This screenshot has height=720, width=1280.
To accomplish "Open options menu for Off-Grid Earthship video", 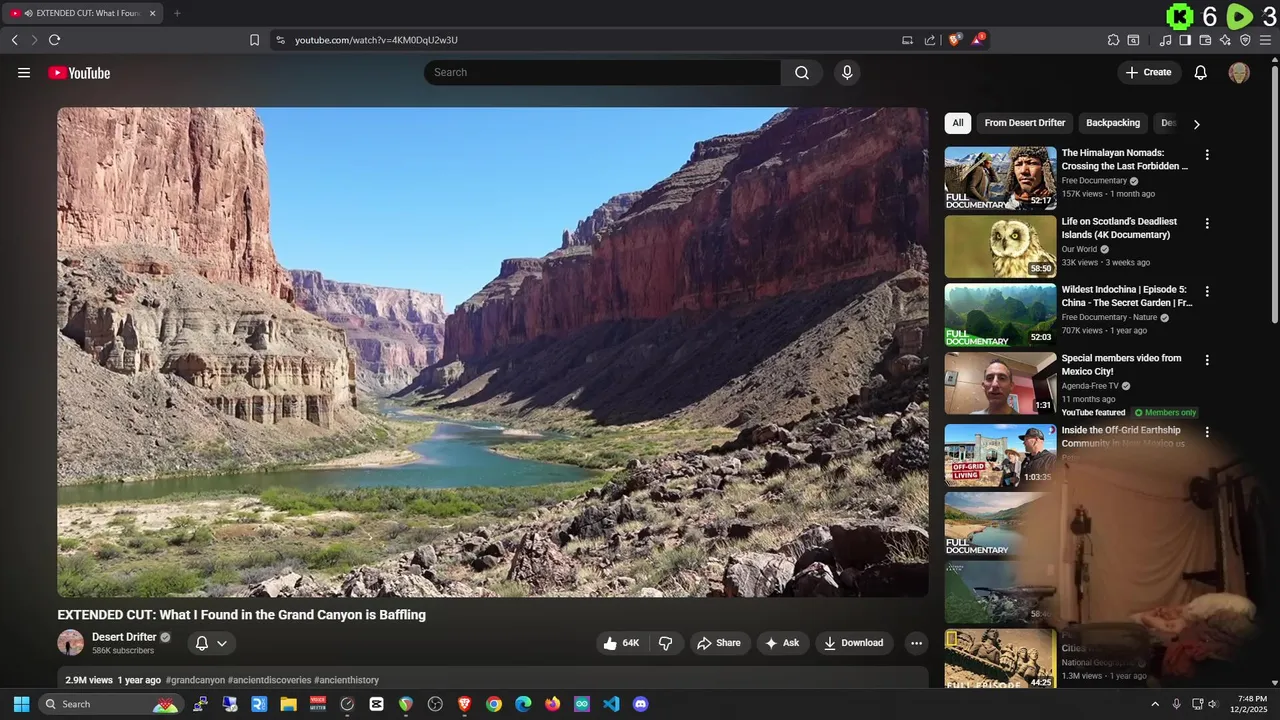I will tap(1207, 432).
